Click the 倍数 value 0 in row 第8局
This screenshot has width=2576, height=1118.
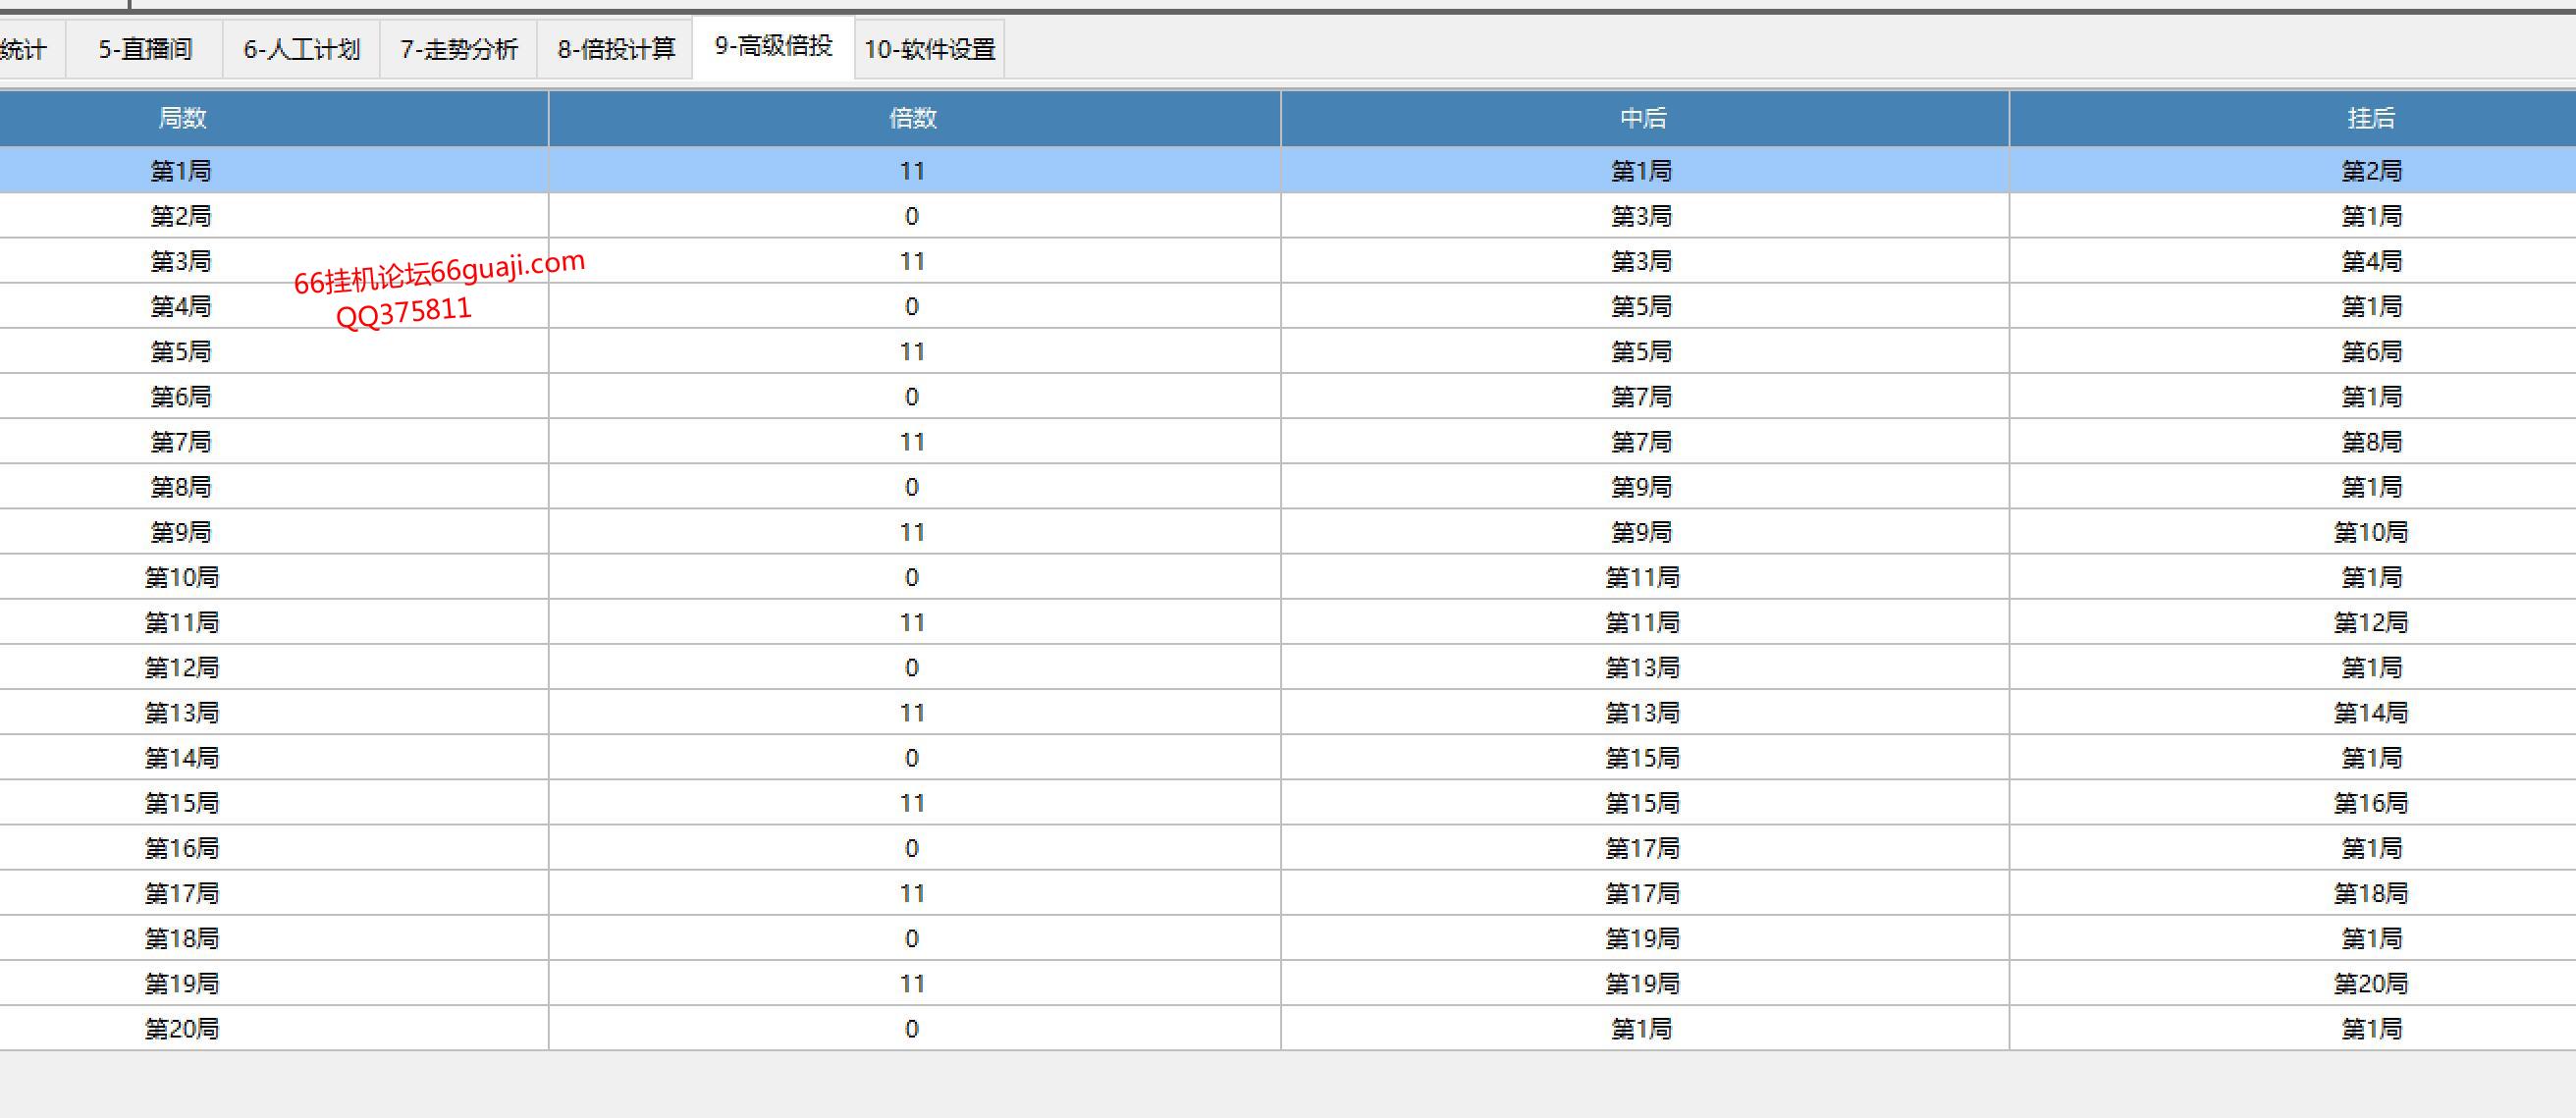point(914,486)
